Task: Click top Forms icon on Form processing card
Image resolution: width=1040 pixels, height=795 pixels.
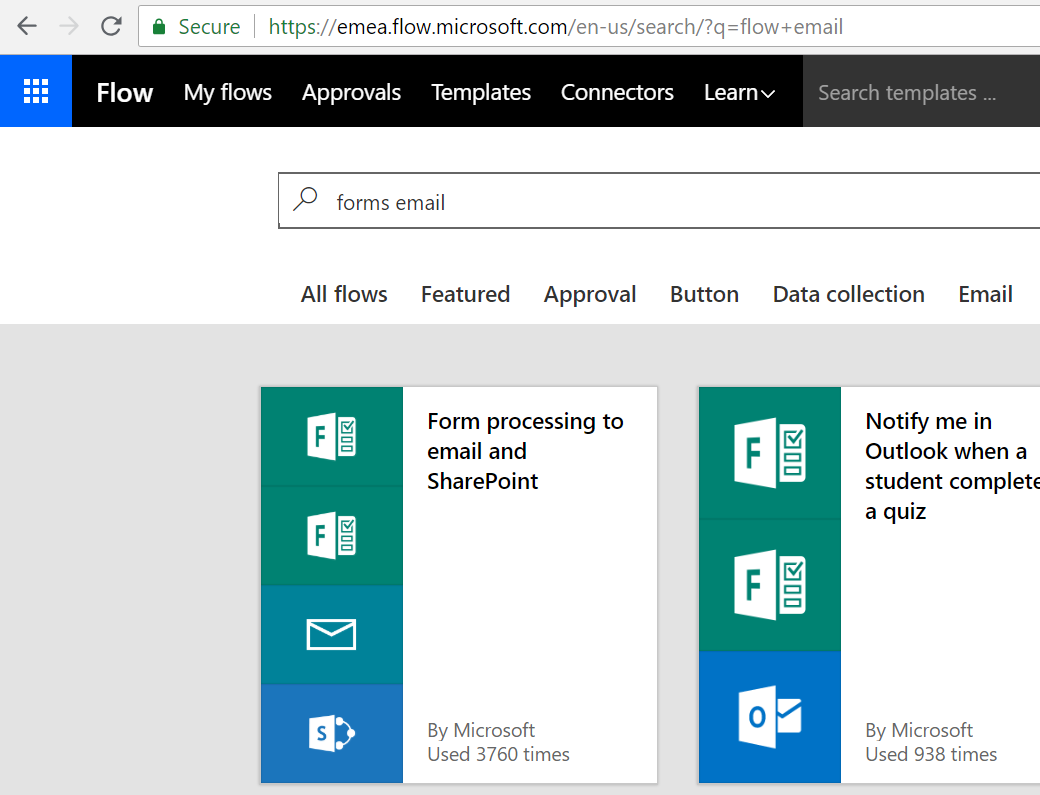Action: (x=332, y=436)
